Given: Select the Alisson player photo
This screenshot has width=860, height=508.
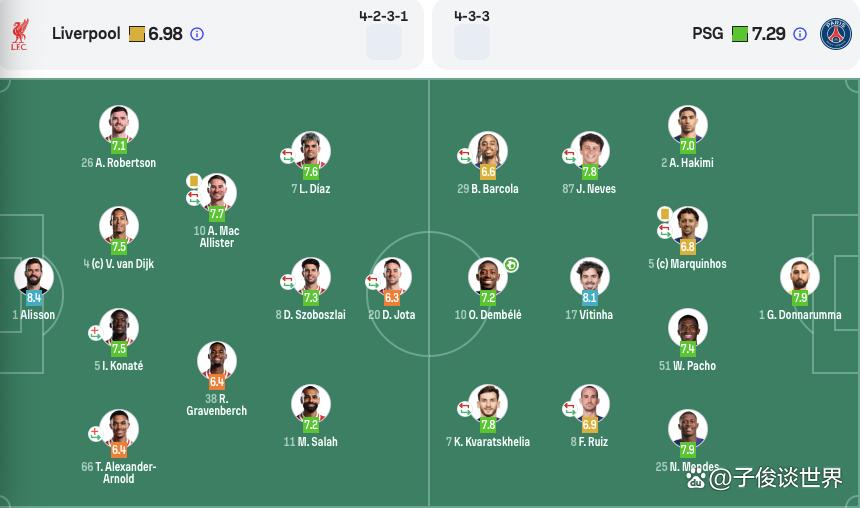Looking at the screenshot, I should [x=34, y=276].
